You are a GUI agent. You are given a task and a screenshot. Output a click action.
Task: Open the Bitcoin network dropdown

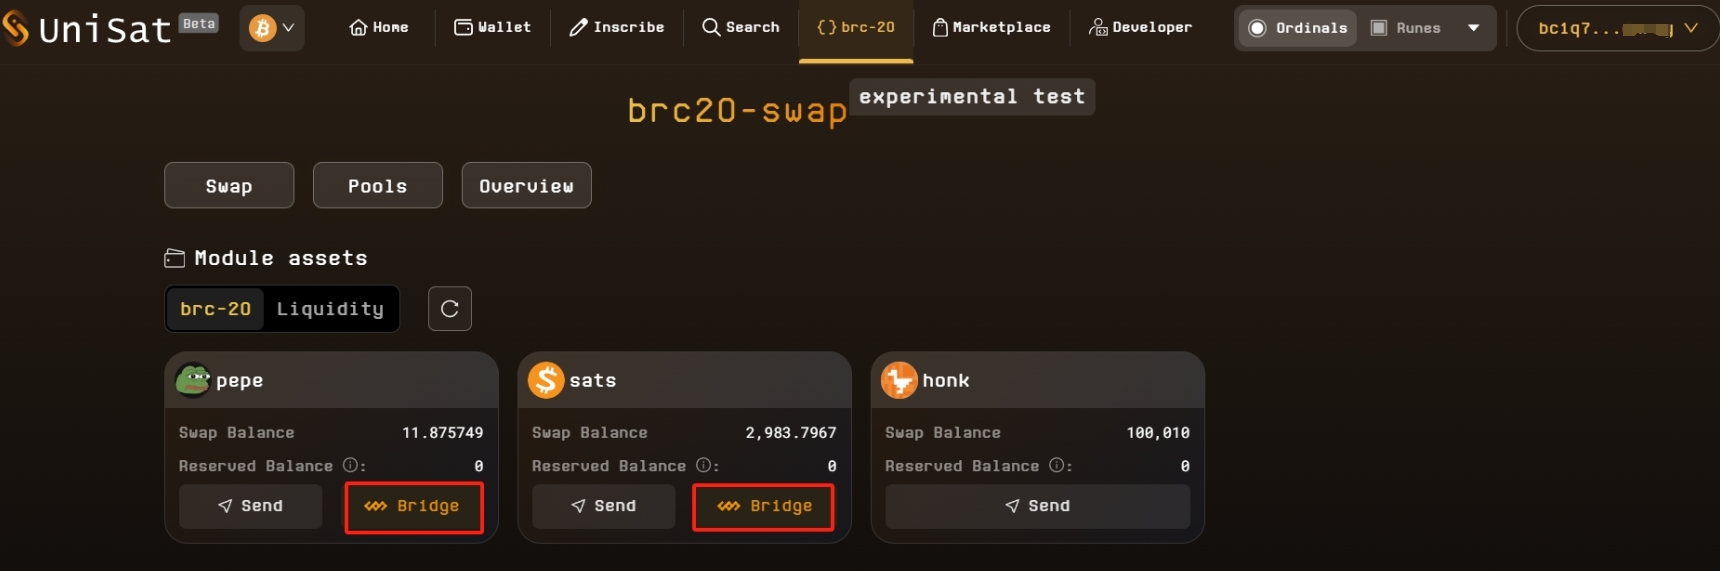pyautogui.click(x=272, y=28)
